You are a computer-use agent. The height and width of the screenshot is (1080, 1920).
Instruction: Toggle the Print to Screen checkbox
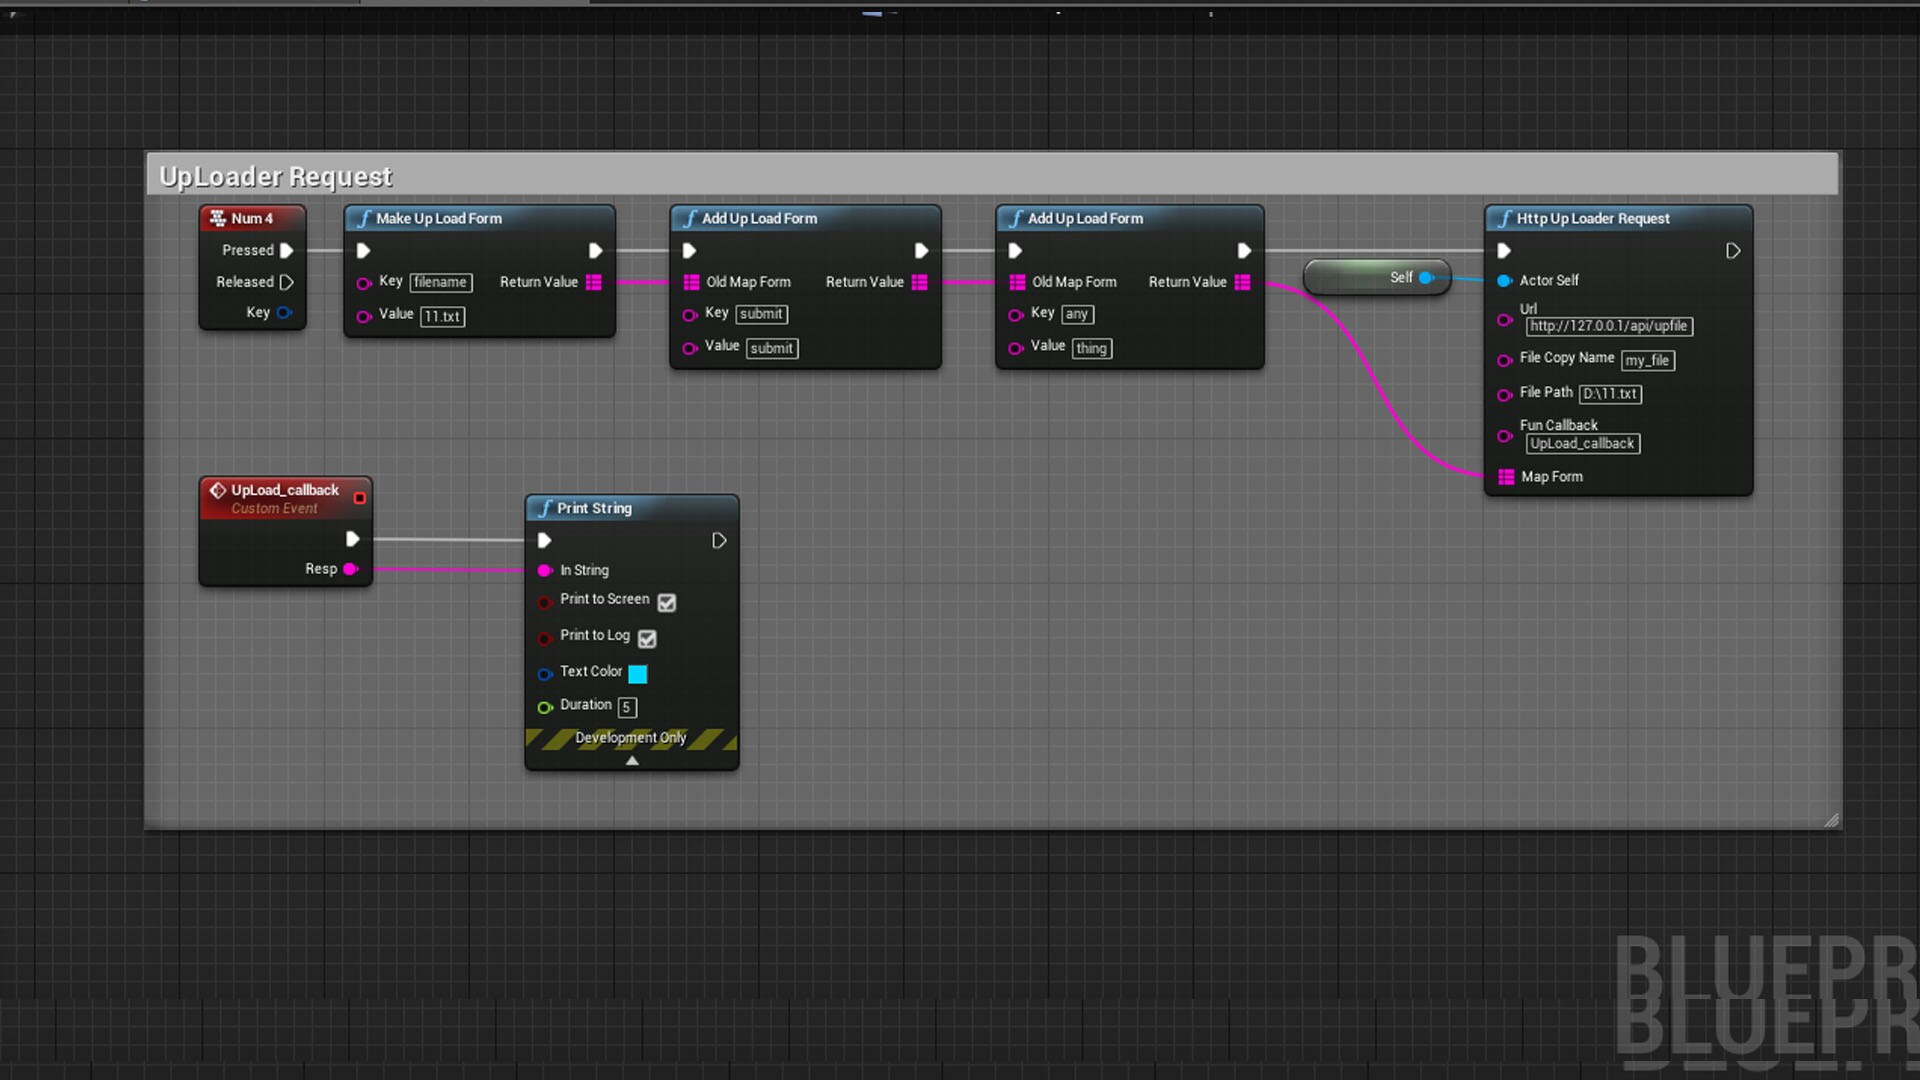pos(667,602)
